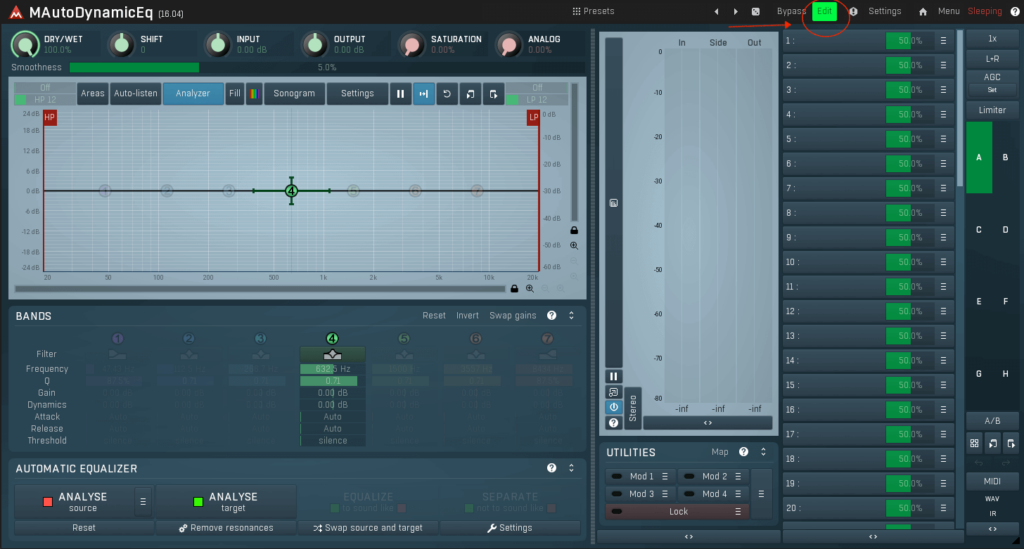Click the Limiter button
Viewport: 1024px width, 549px height.
click(x=992, y=110)
